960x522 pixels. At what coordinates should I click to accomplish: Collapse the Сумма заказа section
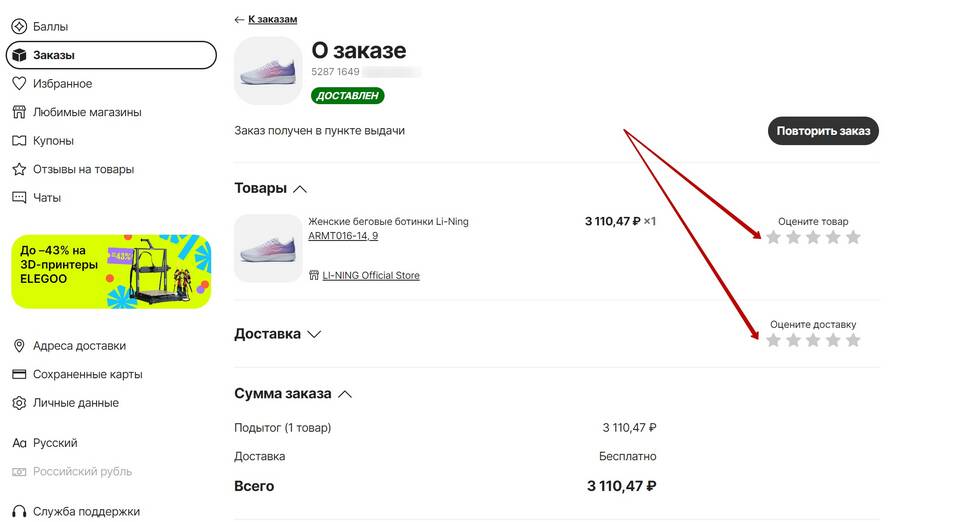click(345, 394)
